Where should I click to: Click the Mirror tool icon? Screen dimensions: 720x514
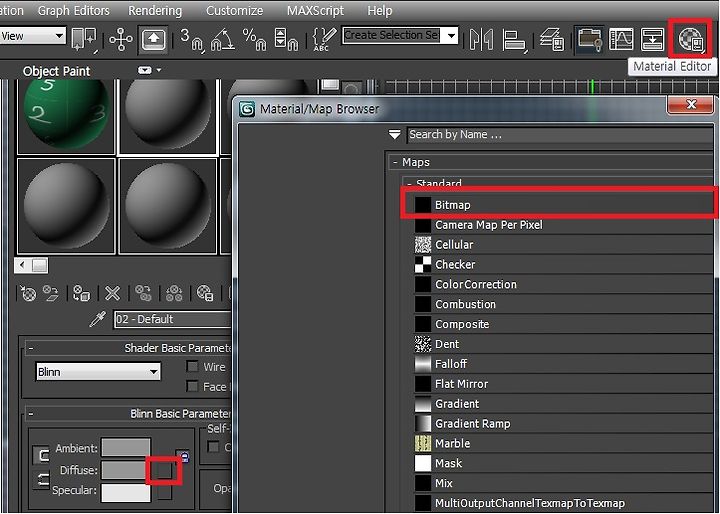[x=482, y=40]
